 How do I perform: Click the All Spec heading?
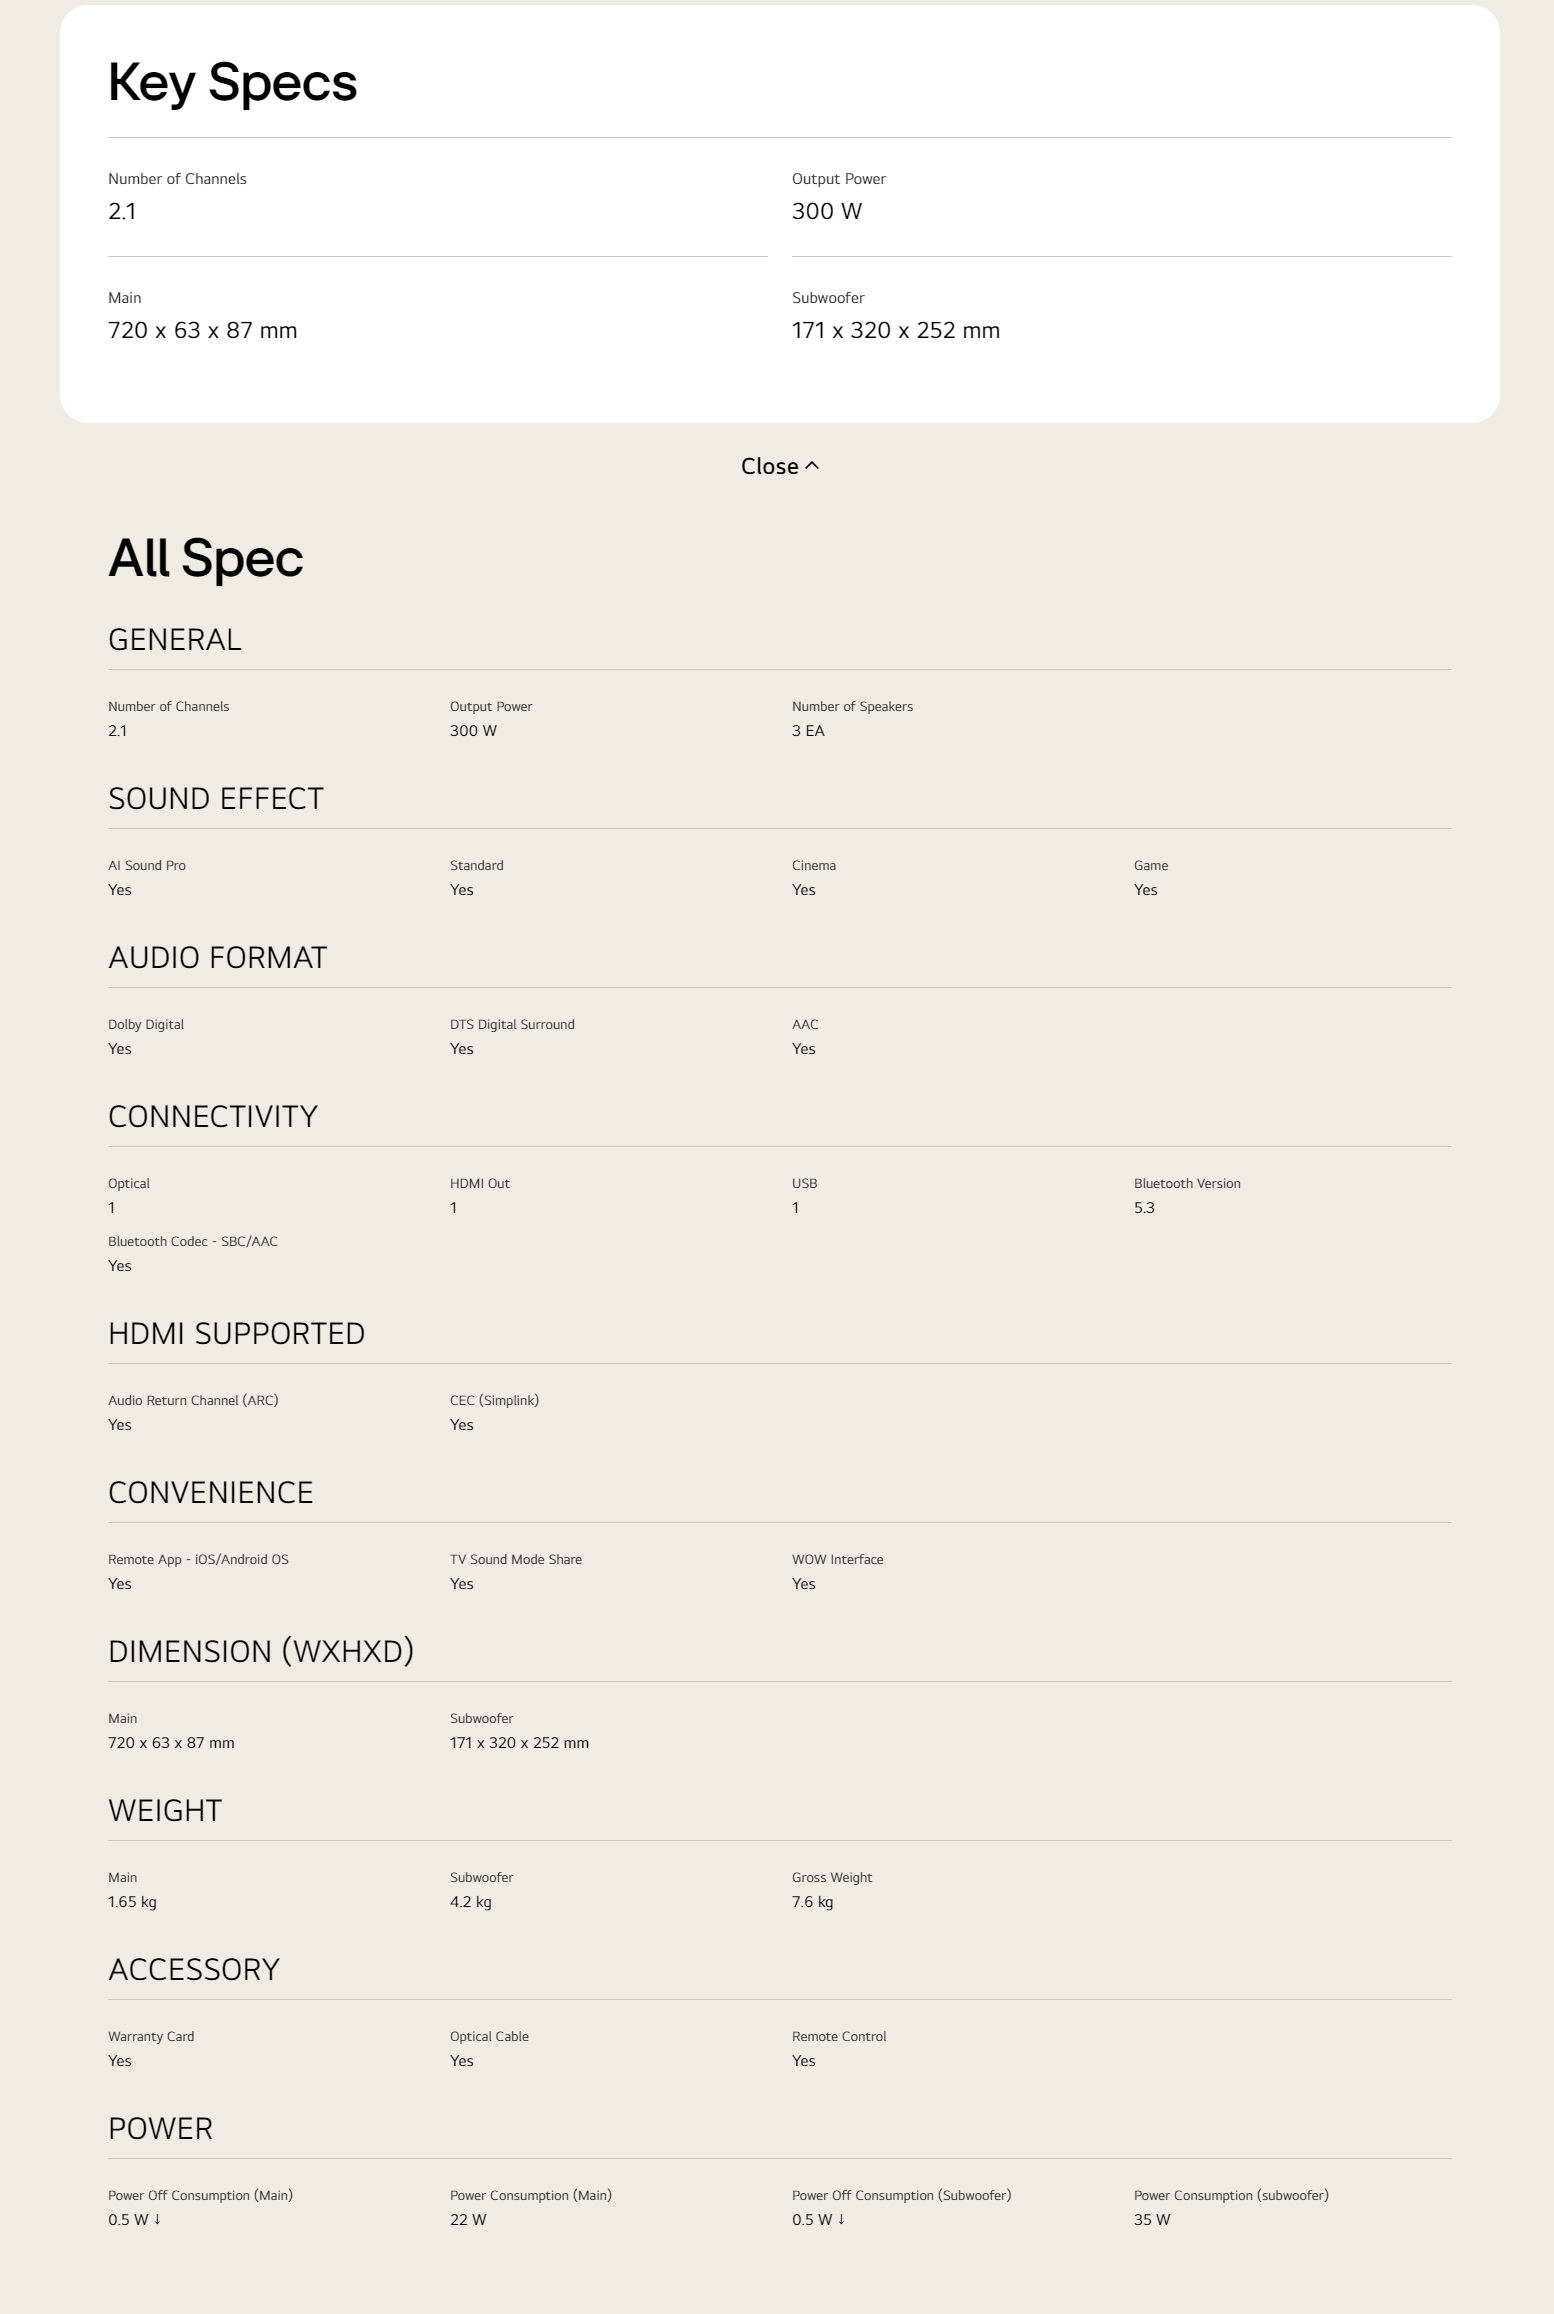(205, 558)
